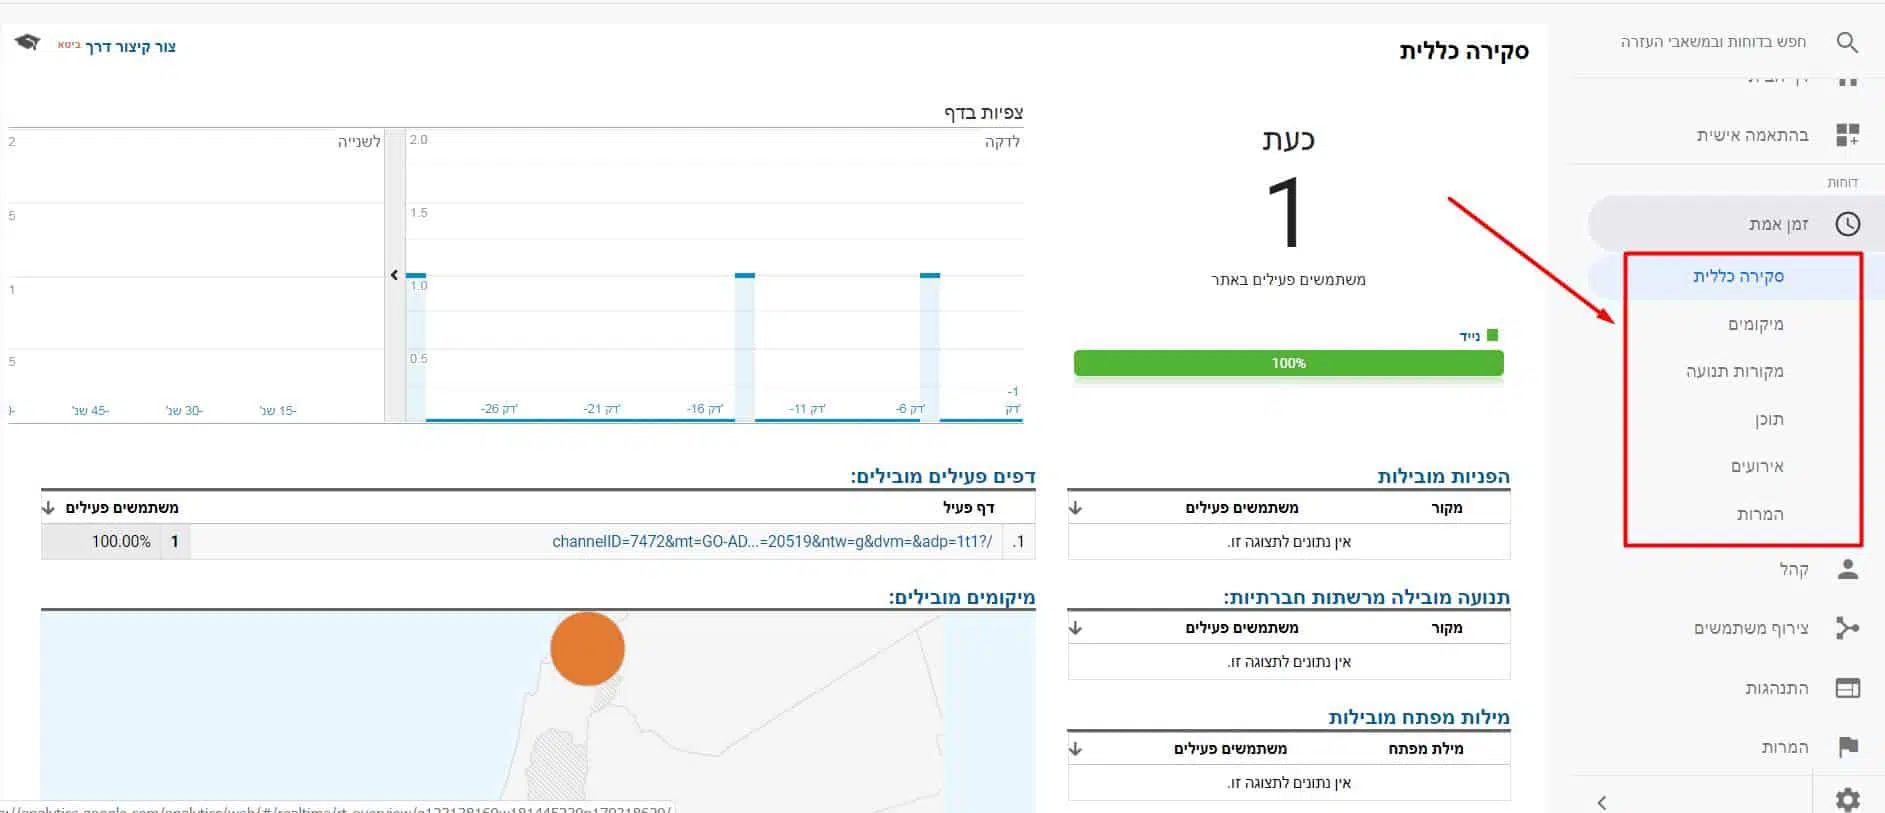Collapse the sidebar with the chevron
1885x813 pixels.
click(1602, 802)
